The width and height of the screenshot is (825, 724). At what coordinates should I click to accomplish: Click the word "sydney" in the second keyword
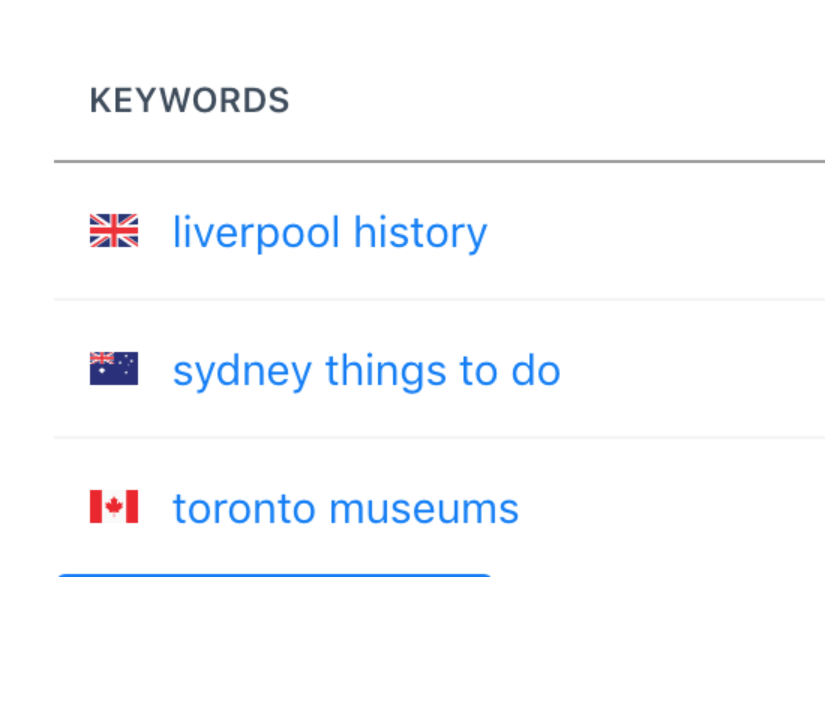click(243, 372)
